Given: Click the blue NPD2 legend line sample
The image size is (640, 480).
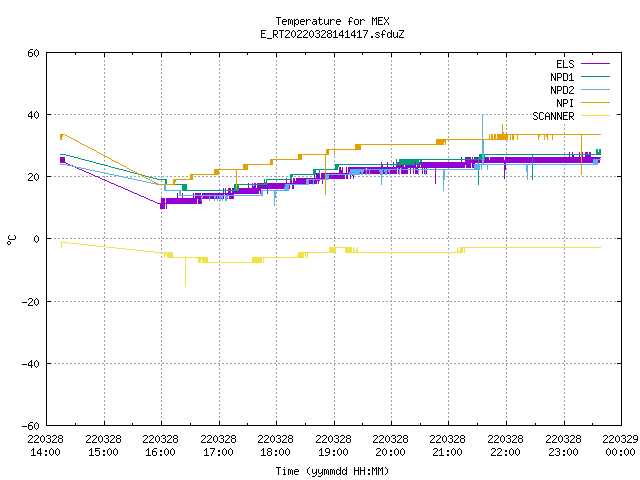Looking at the screenshot, I should [595, 90].
